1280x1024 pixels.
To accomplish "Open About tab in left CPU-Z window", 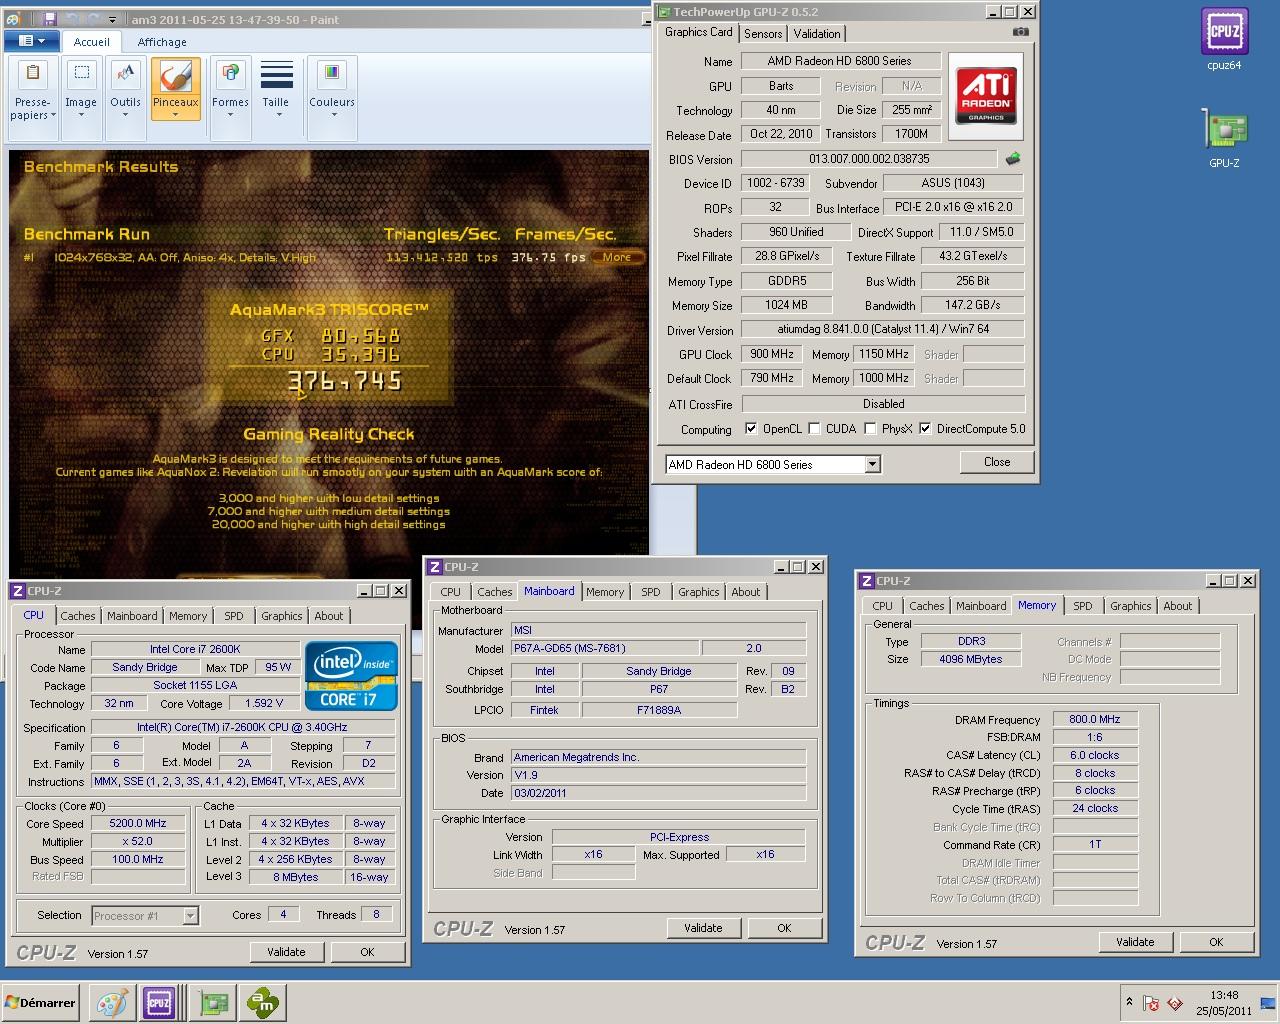I will tap(328, 616).
